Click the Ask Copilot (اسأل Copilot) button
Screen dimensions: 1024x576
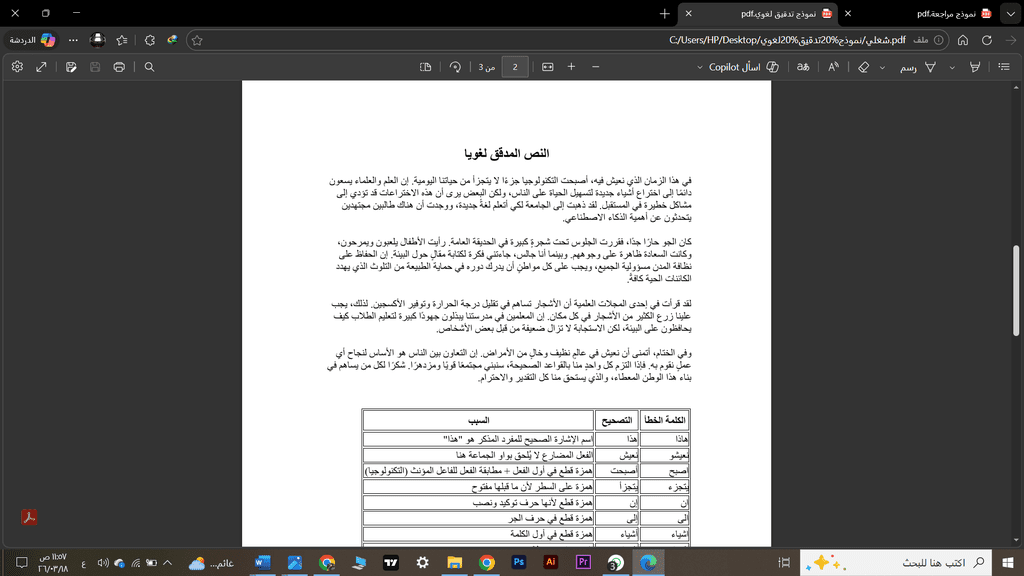tap(744, 67)
